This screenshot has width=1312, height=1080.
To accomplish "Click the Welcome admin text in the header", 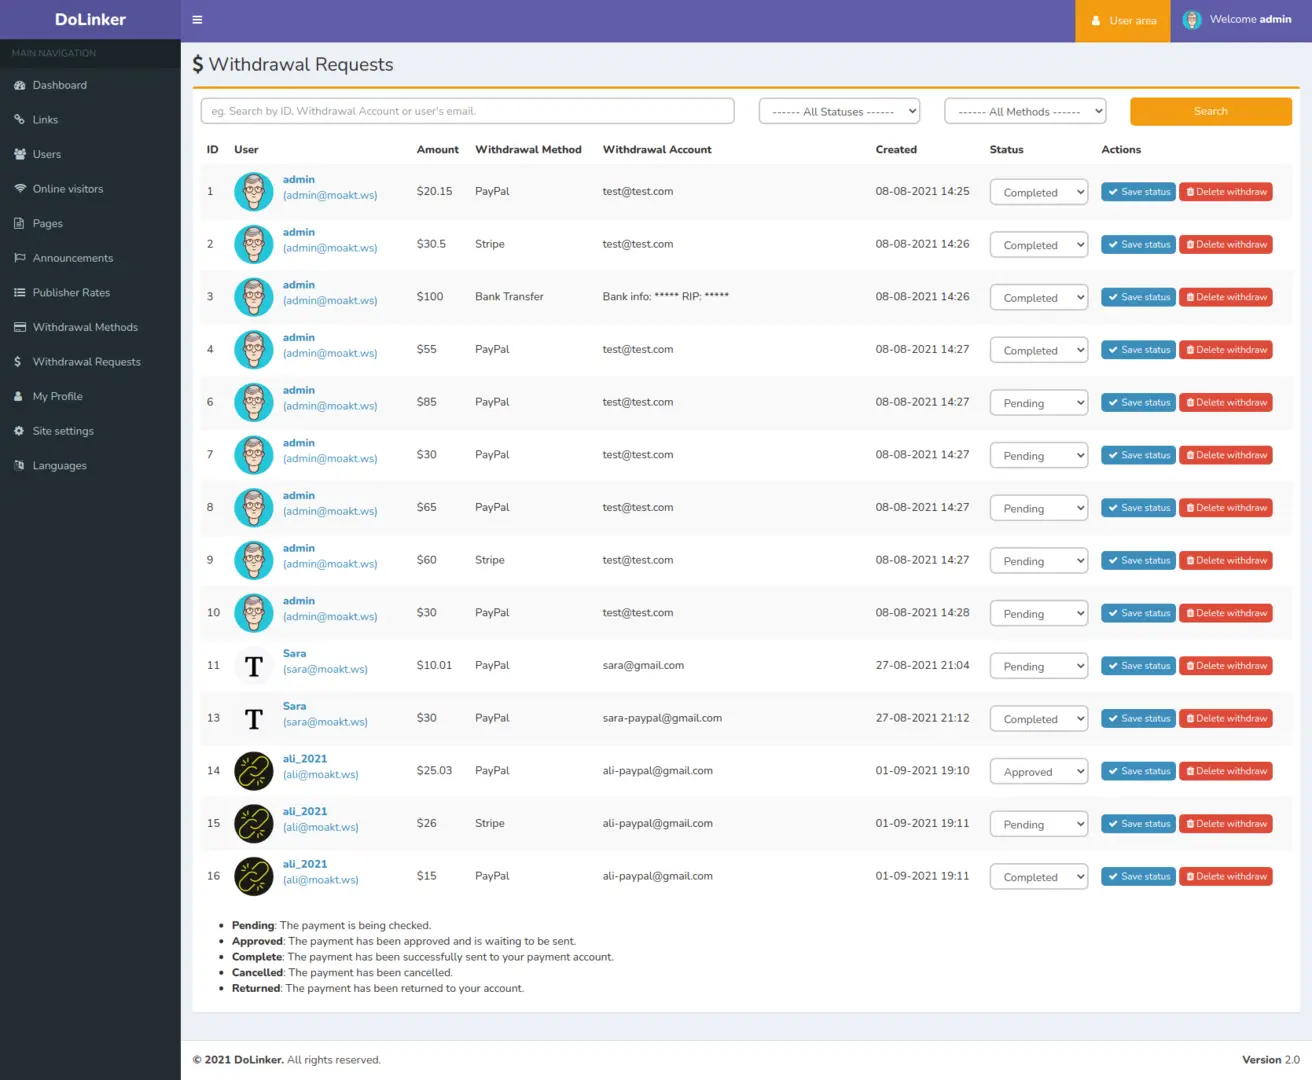I will pyautogui.click(x=1251, y=19).
